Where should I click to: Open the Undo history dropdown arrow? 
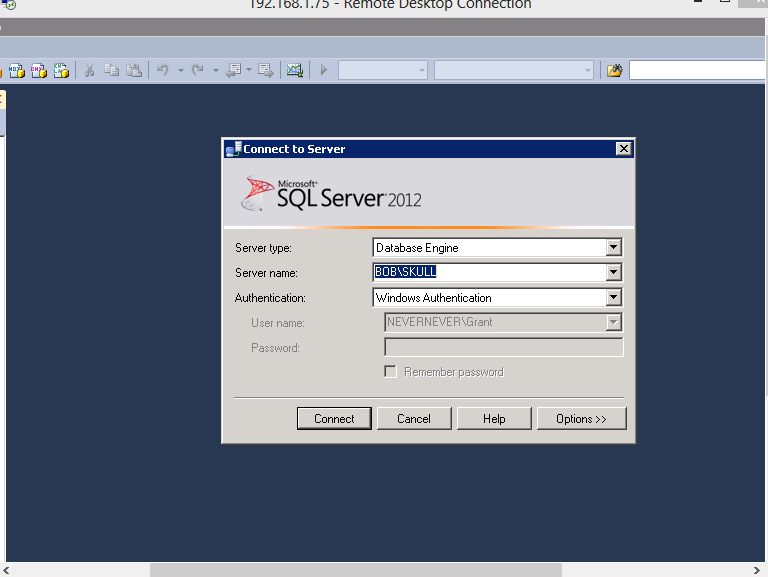[x=181, y=71]
